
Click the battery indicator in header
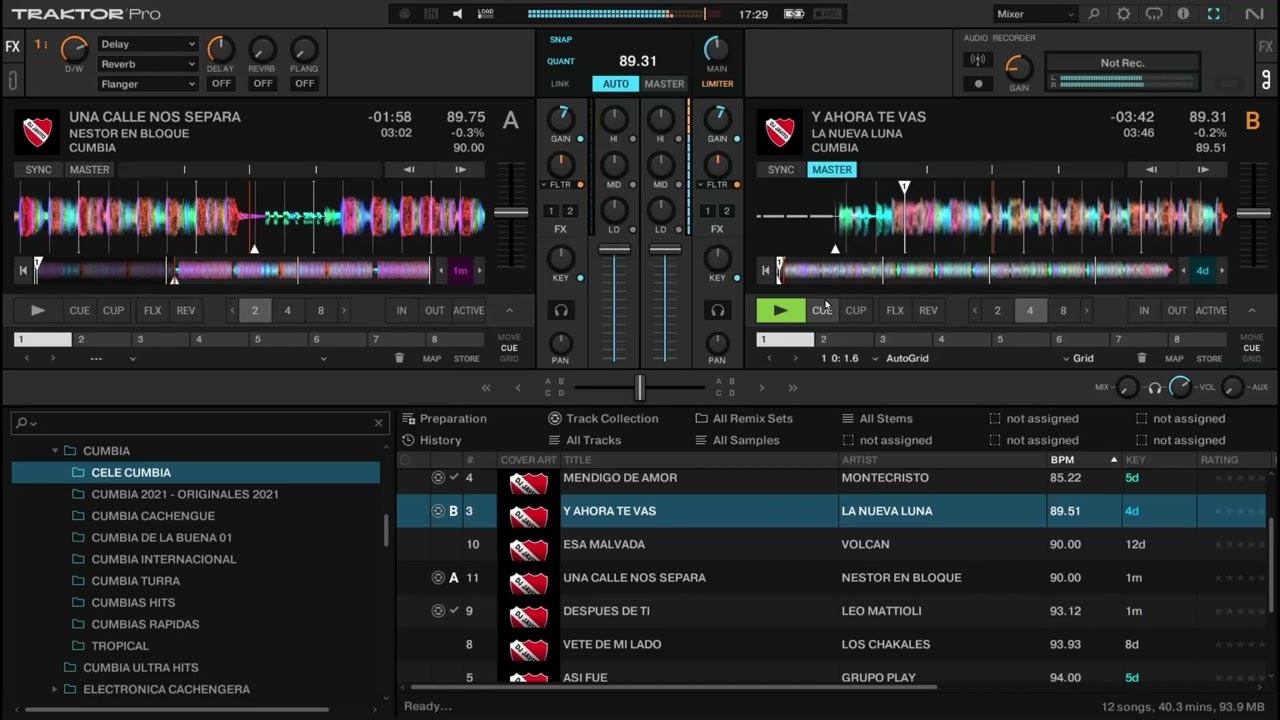[794, 14]
